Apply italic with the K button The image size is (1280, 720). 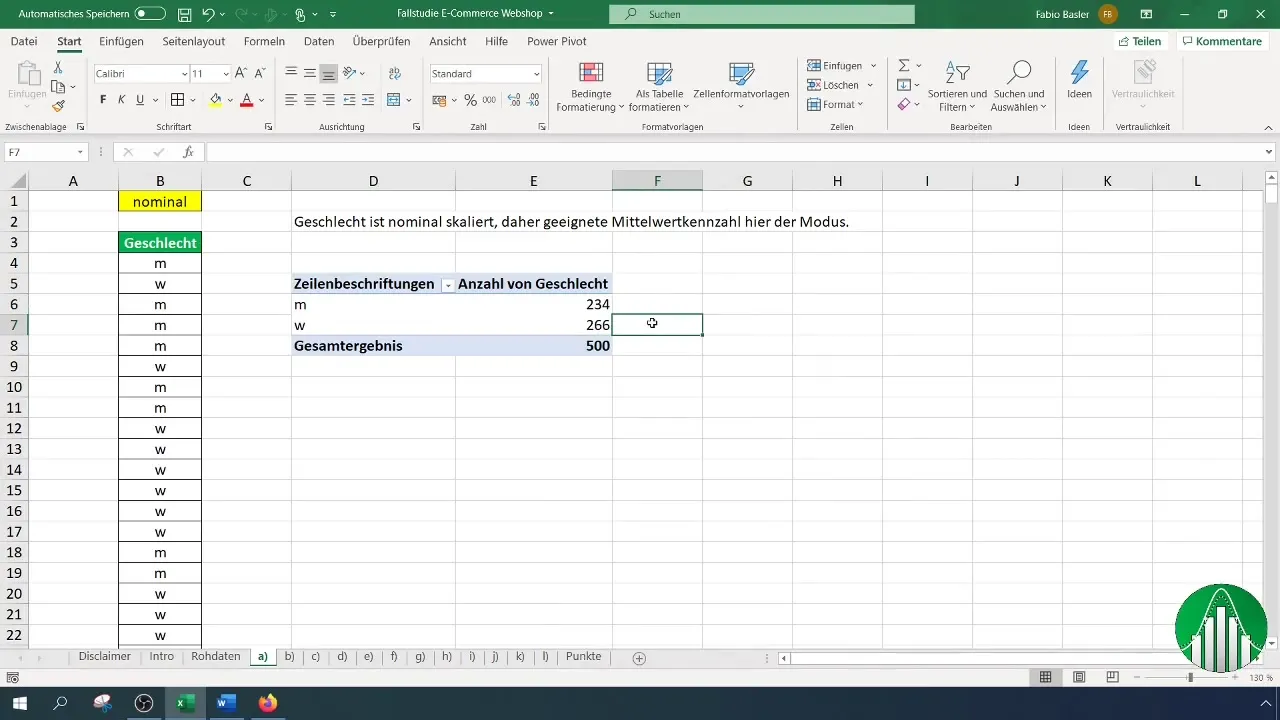coord(121,100)
